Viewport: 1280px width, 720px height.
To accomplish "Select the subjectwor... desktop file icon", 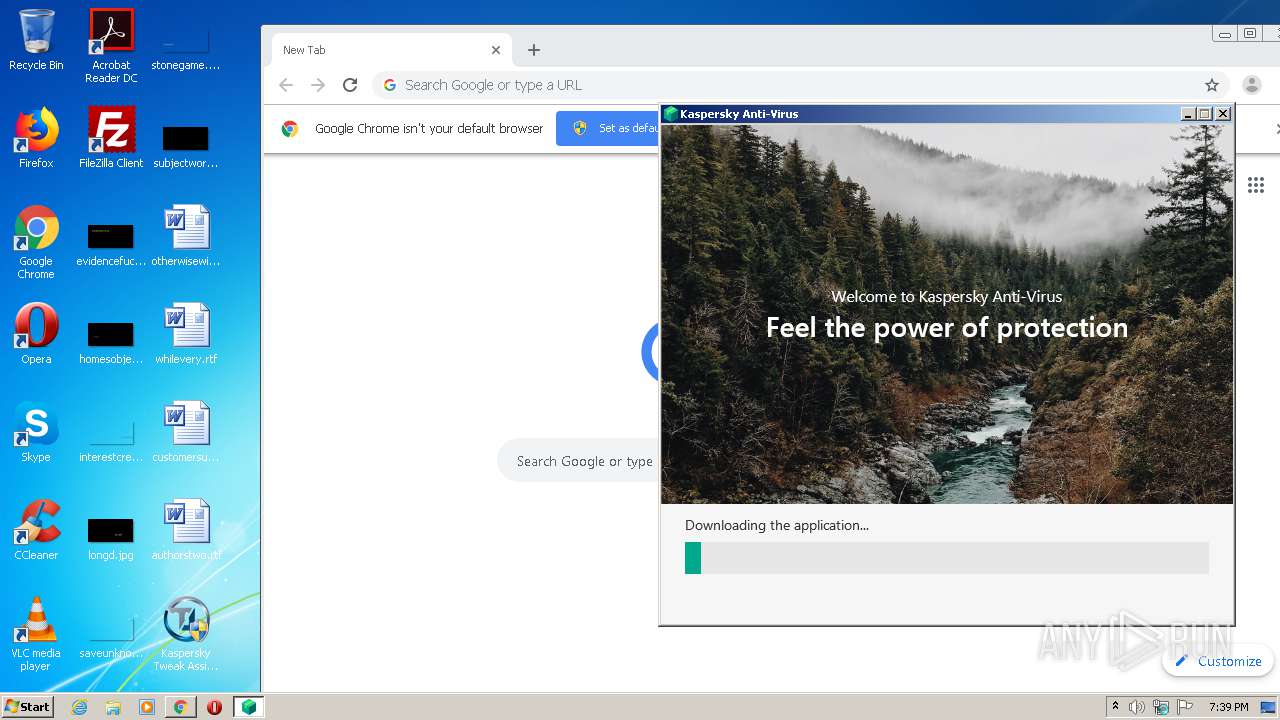I will [x=185, y=145].
